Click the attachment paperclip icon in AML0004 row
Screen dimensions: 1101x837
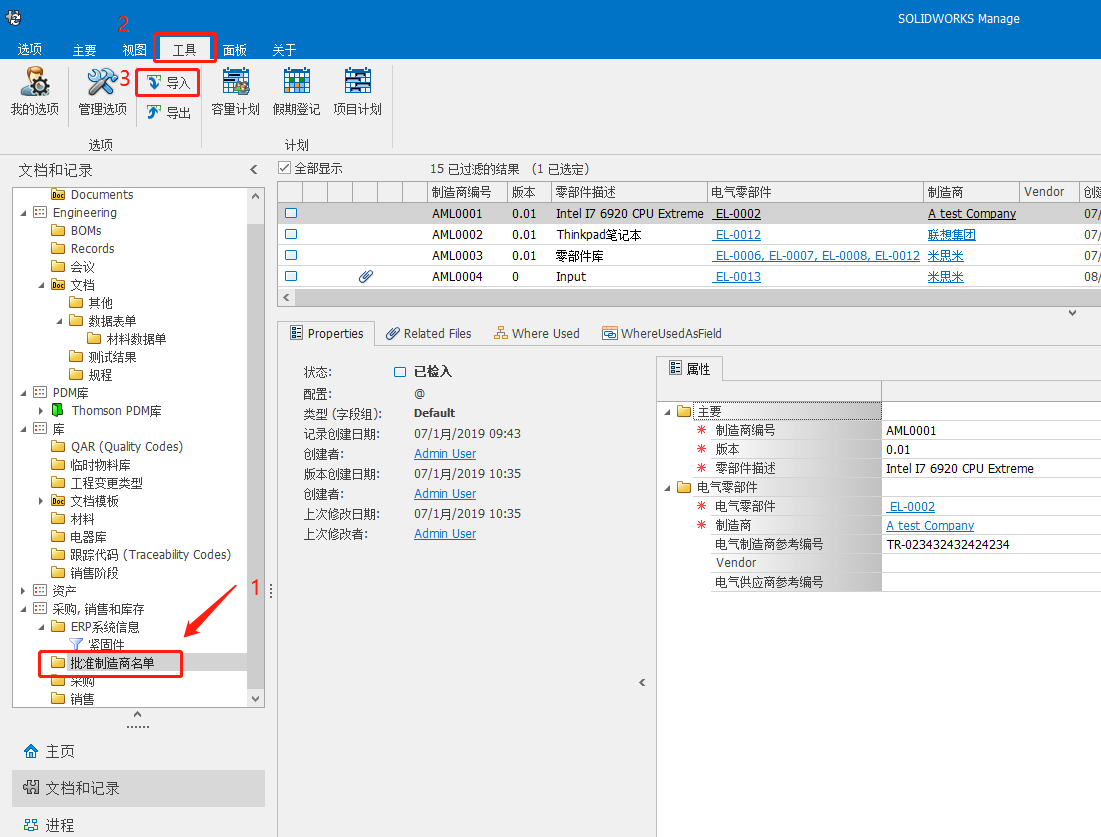pyautogui.click(x=366, y=276)
